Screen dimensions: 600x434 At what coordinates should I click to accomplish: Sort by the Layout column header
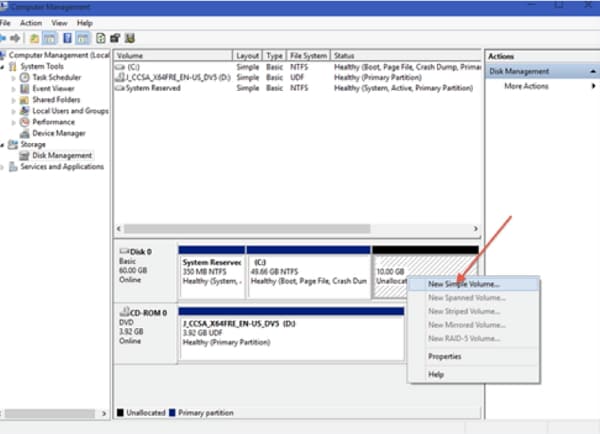tap(247, 55)
